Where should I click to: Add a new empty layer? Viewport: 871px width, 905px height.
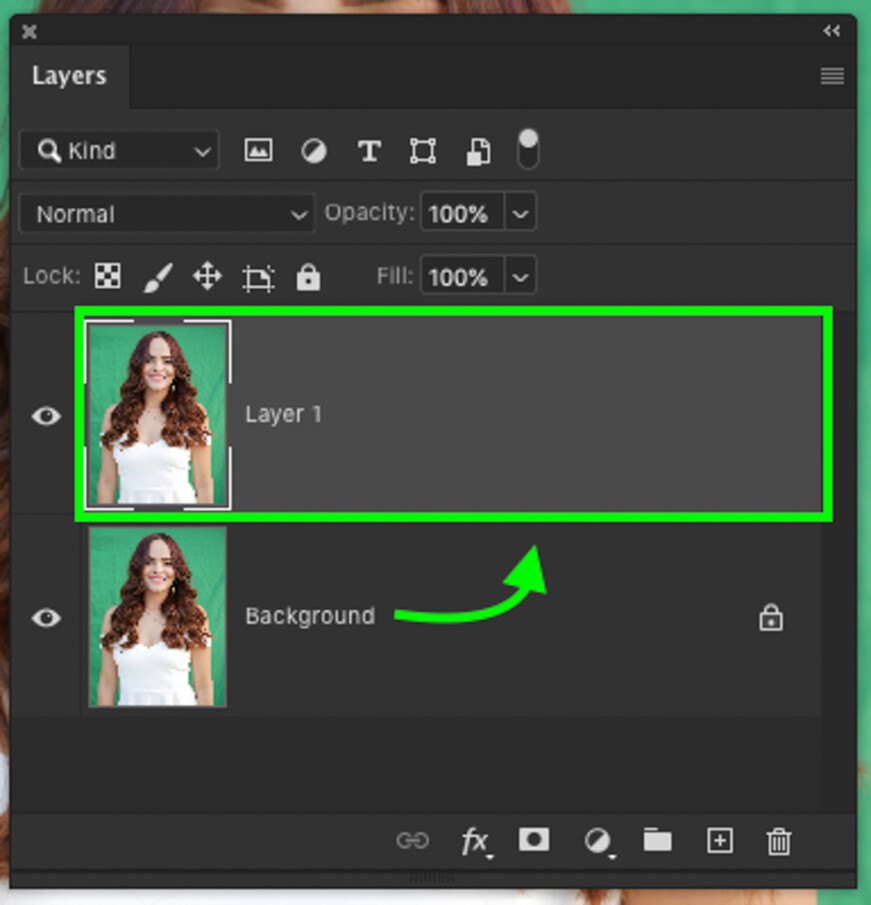click(719, 840)
